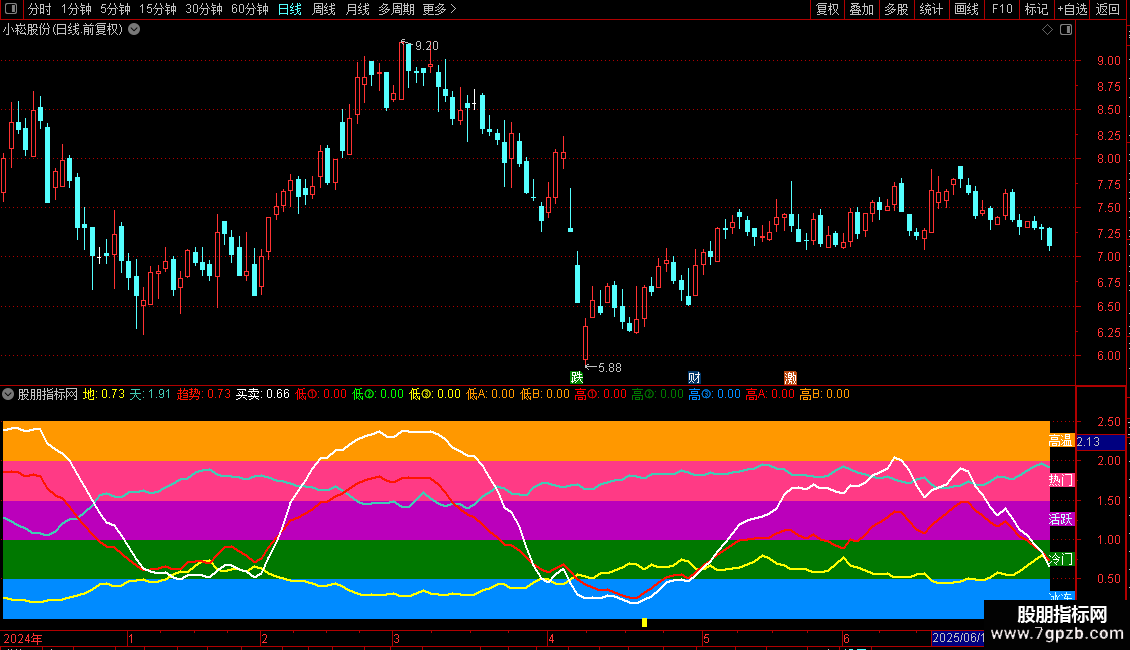Click the 买卖: 0.66 indicator value

(x=263, y=394)
